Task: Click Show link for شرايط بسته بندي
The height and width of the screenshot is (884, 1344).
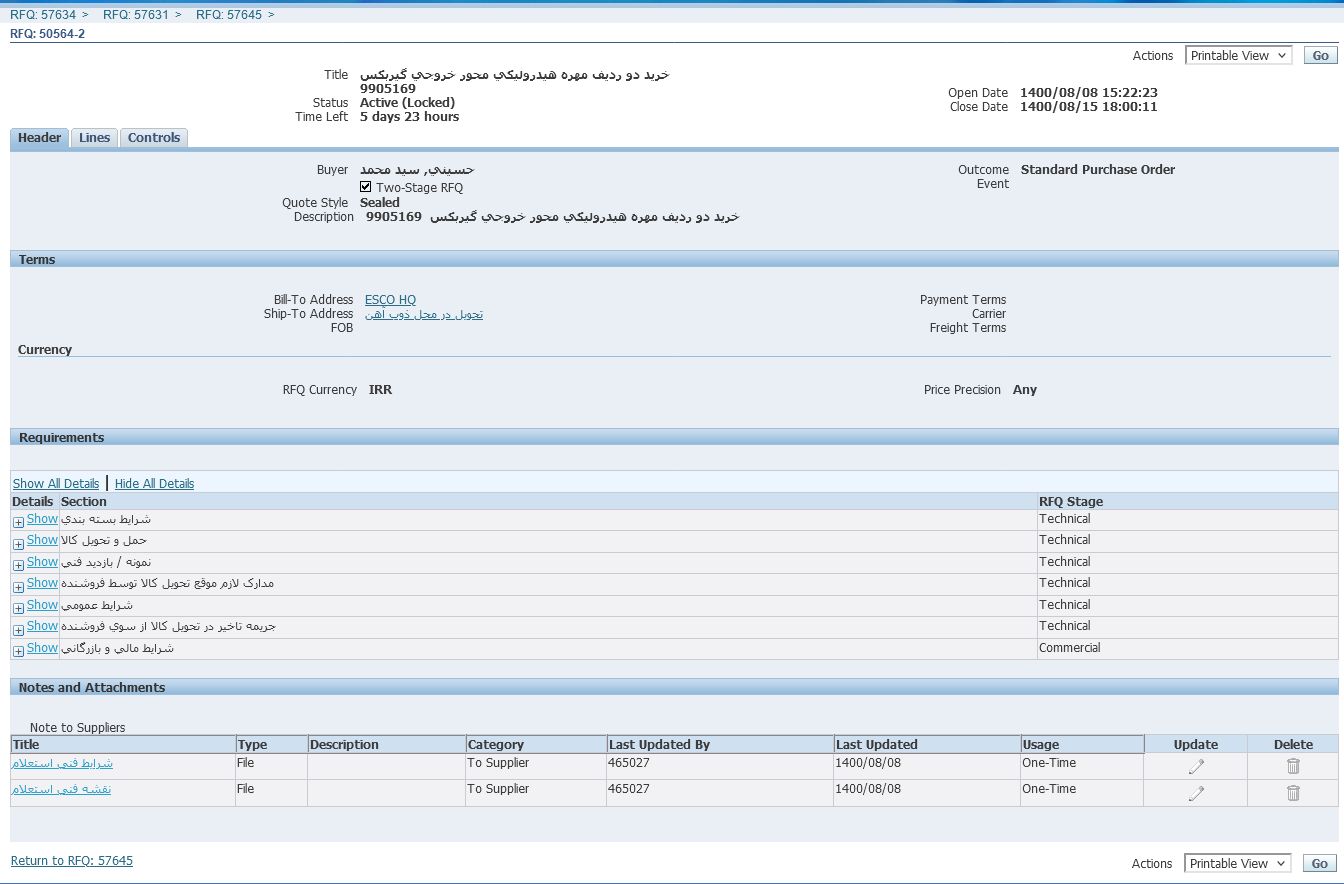Action: point(42,519)
